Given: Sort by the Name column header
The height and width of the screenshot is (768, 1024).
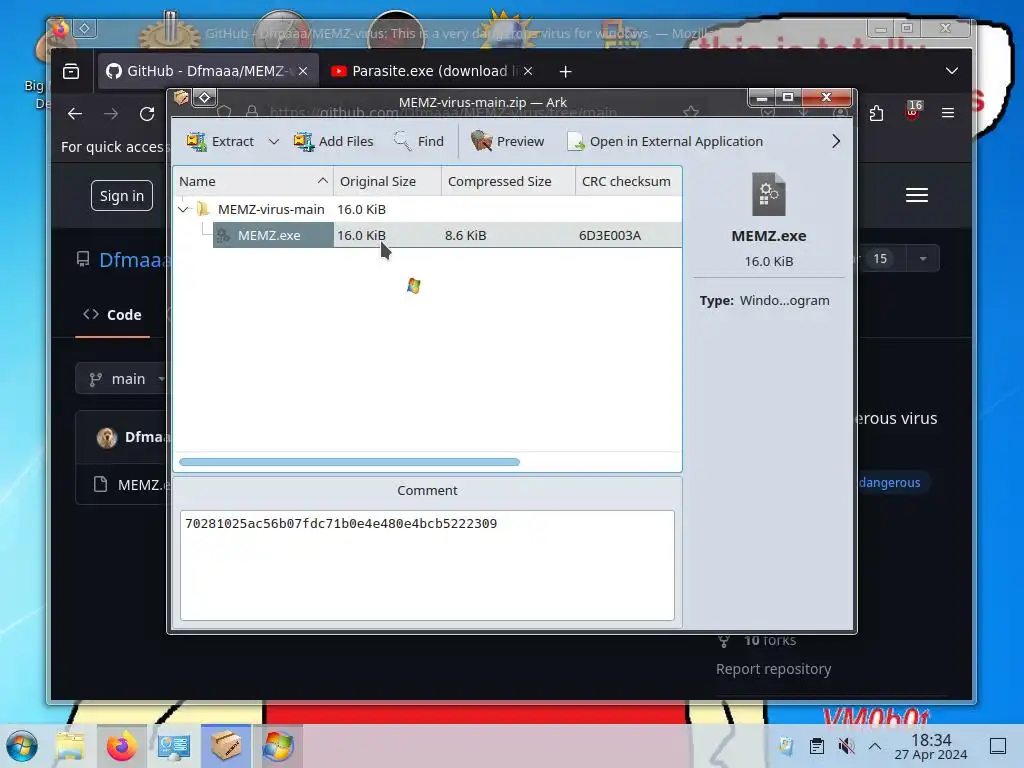Looking at the screenshot, I should (253, 182).
